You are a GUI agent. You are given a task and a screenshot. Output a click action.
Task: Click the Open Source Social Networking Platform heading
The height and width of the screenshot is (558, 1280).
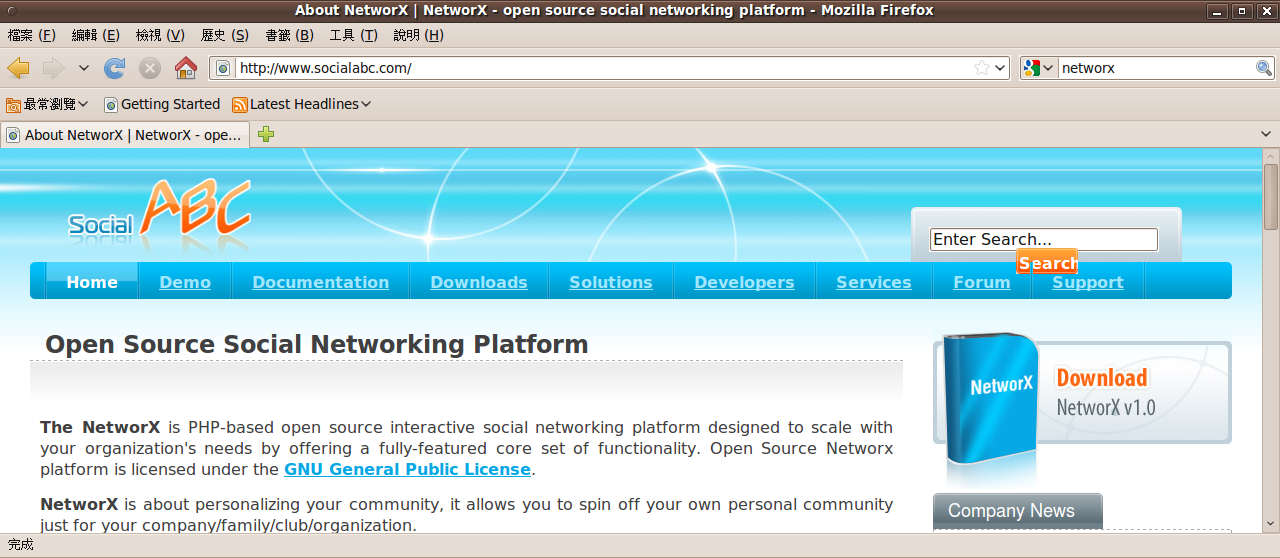pyautogui.click(x=317, y=344)
